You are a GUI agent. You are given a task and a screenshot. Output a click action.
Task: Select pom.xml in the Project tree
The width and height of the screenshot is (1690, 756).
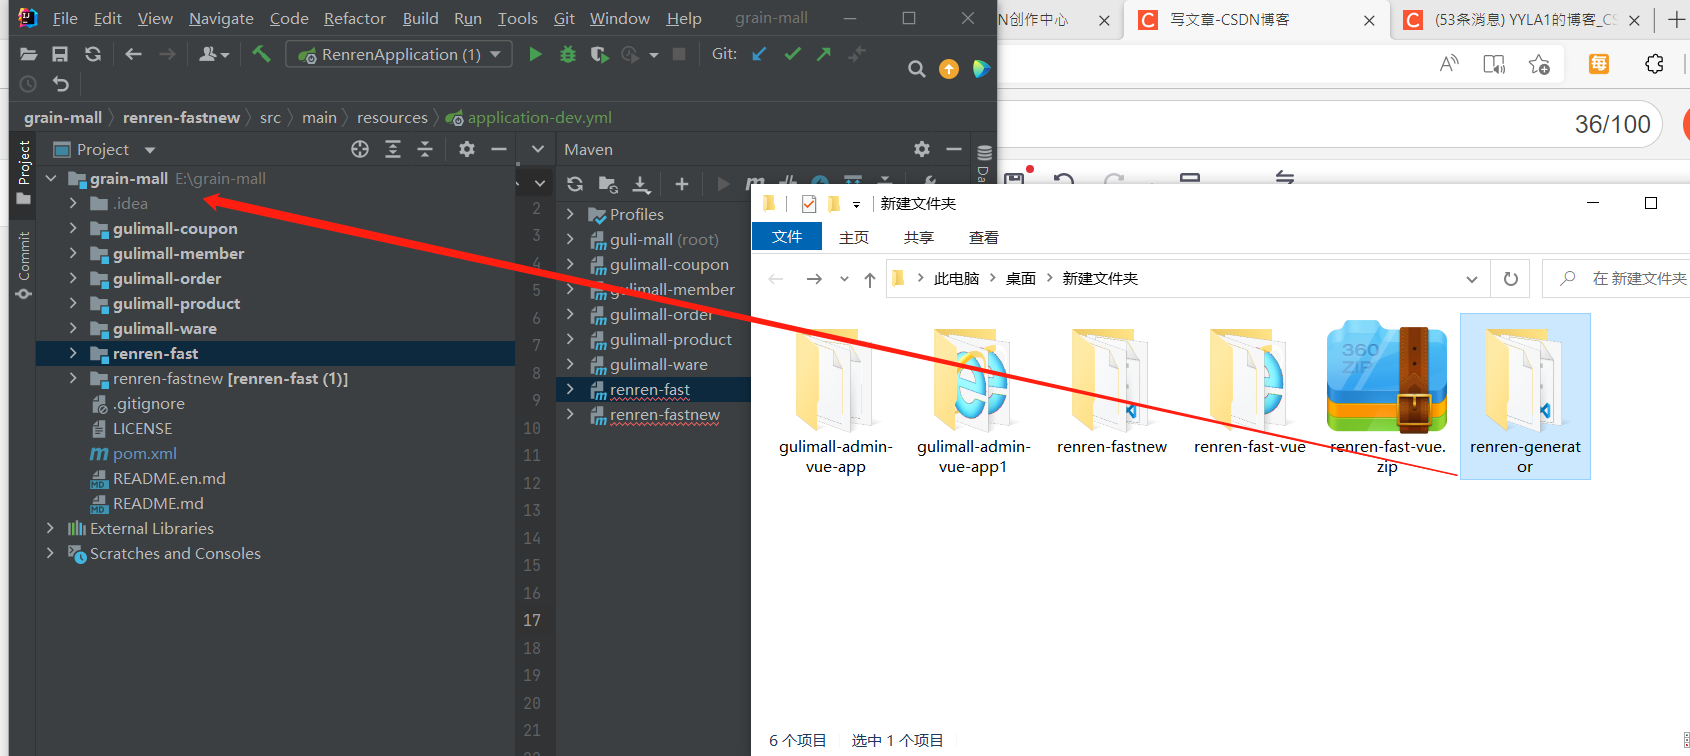pos(144,454)
